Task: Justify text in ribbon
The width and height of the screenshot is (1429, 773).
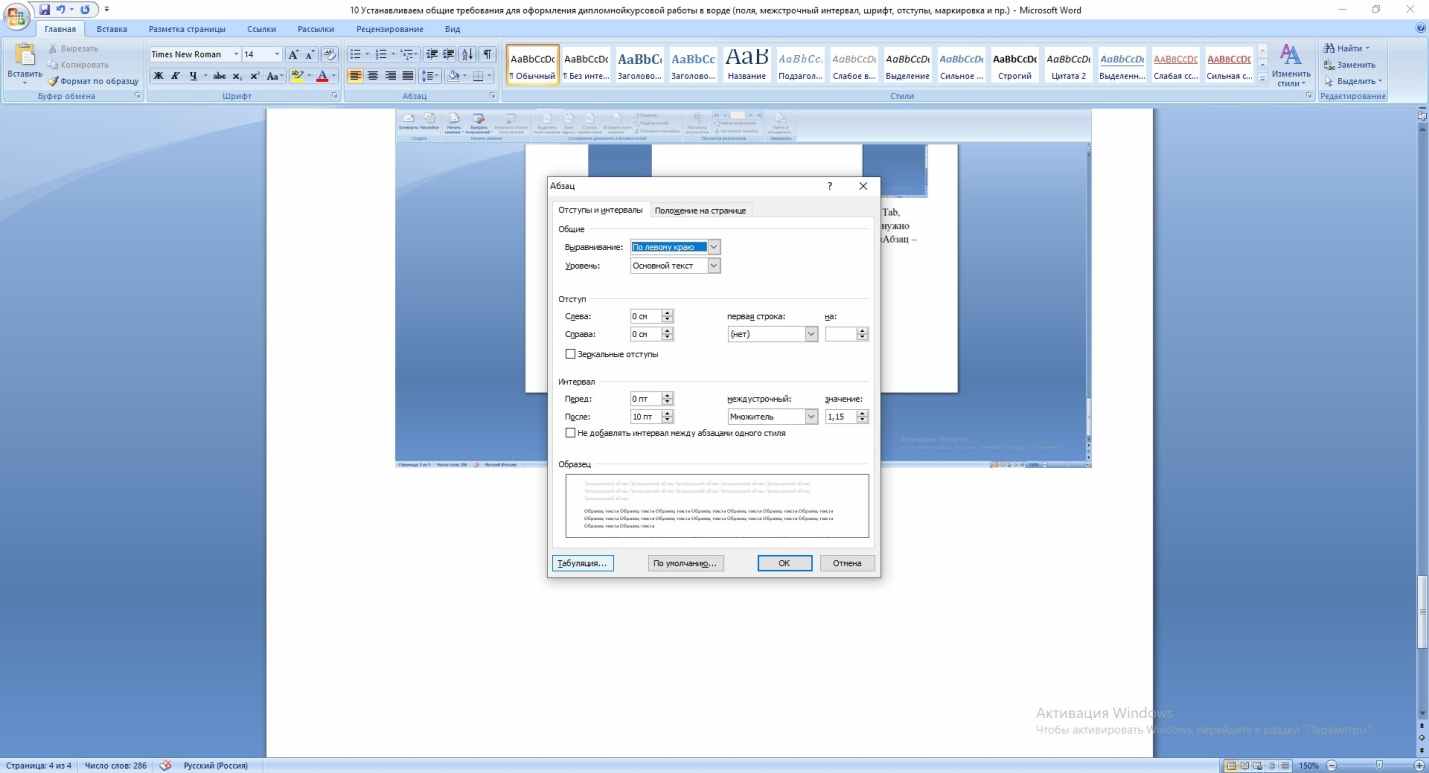Action: coord(406,76)
